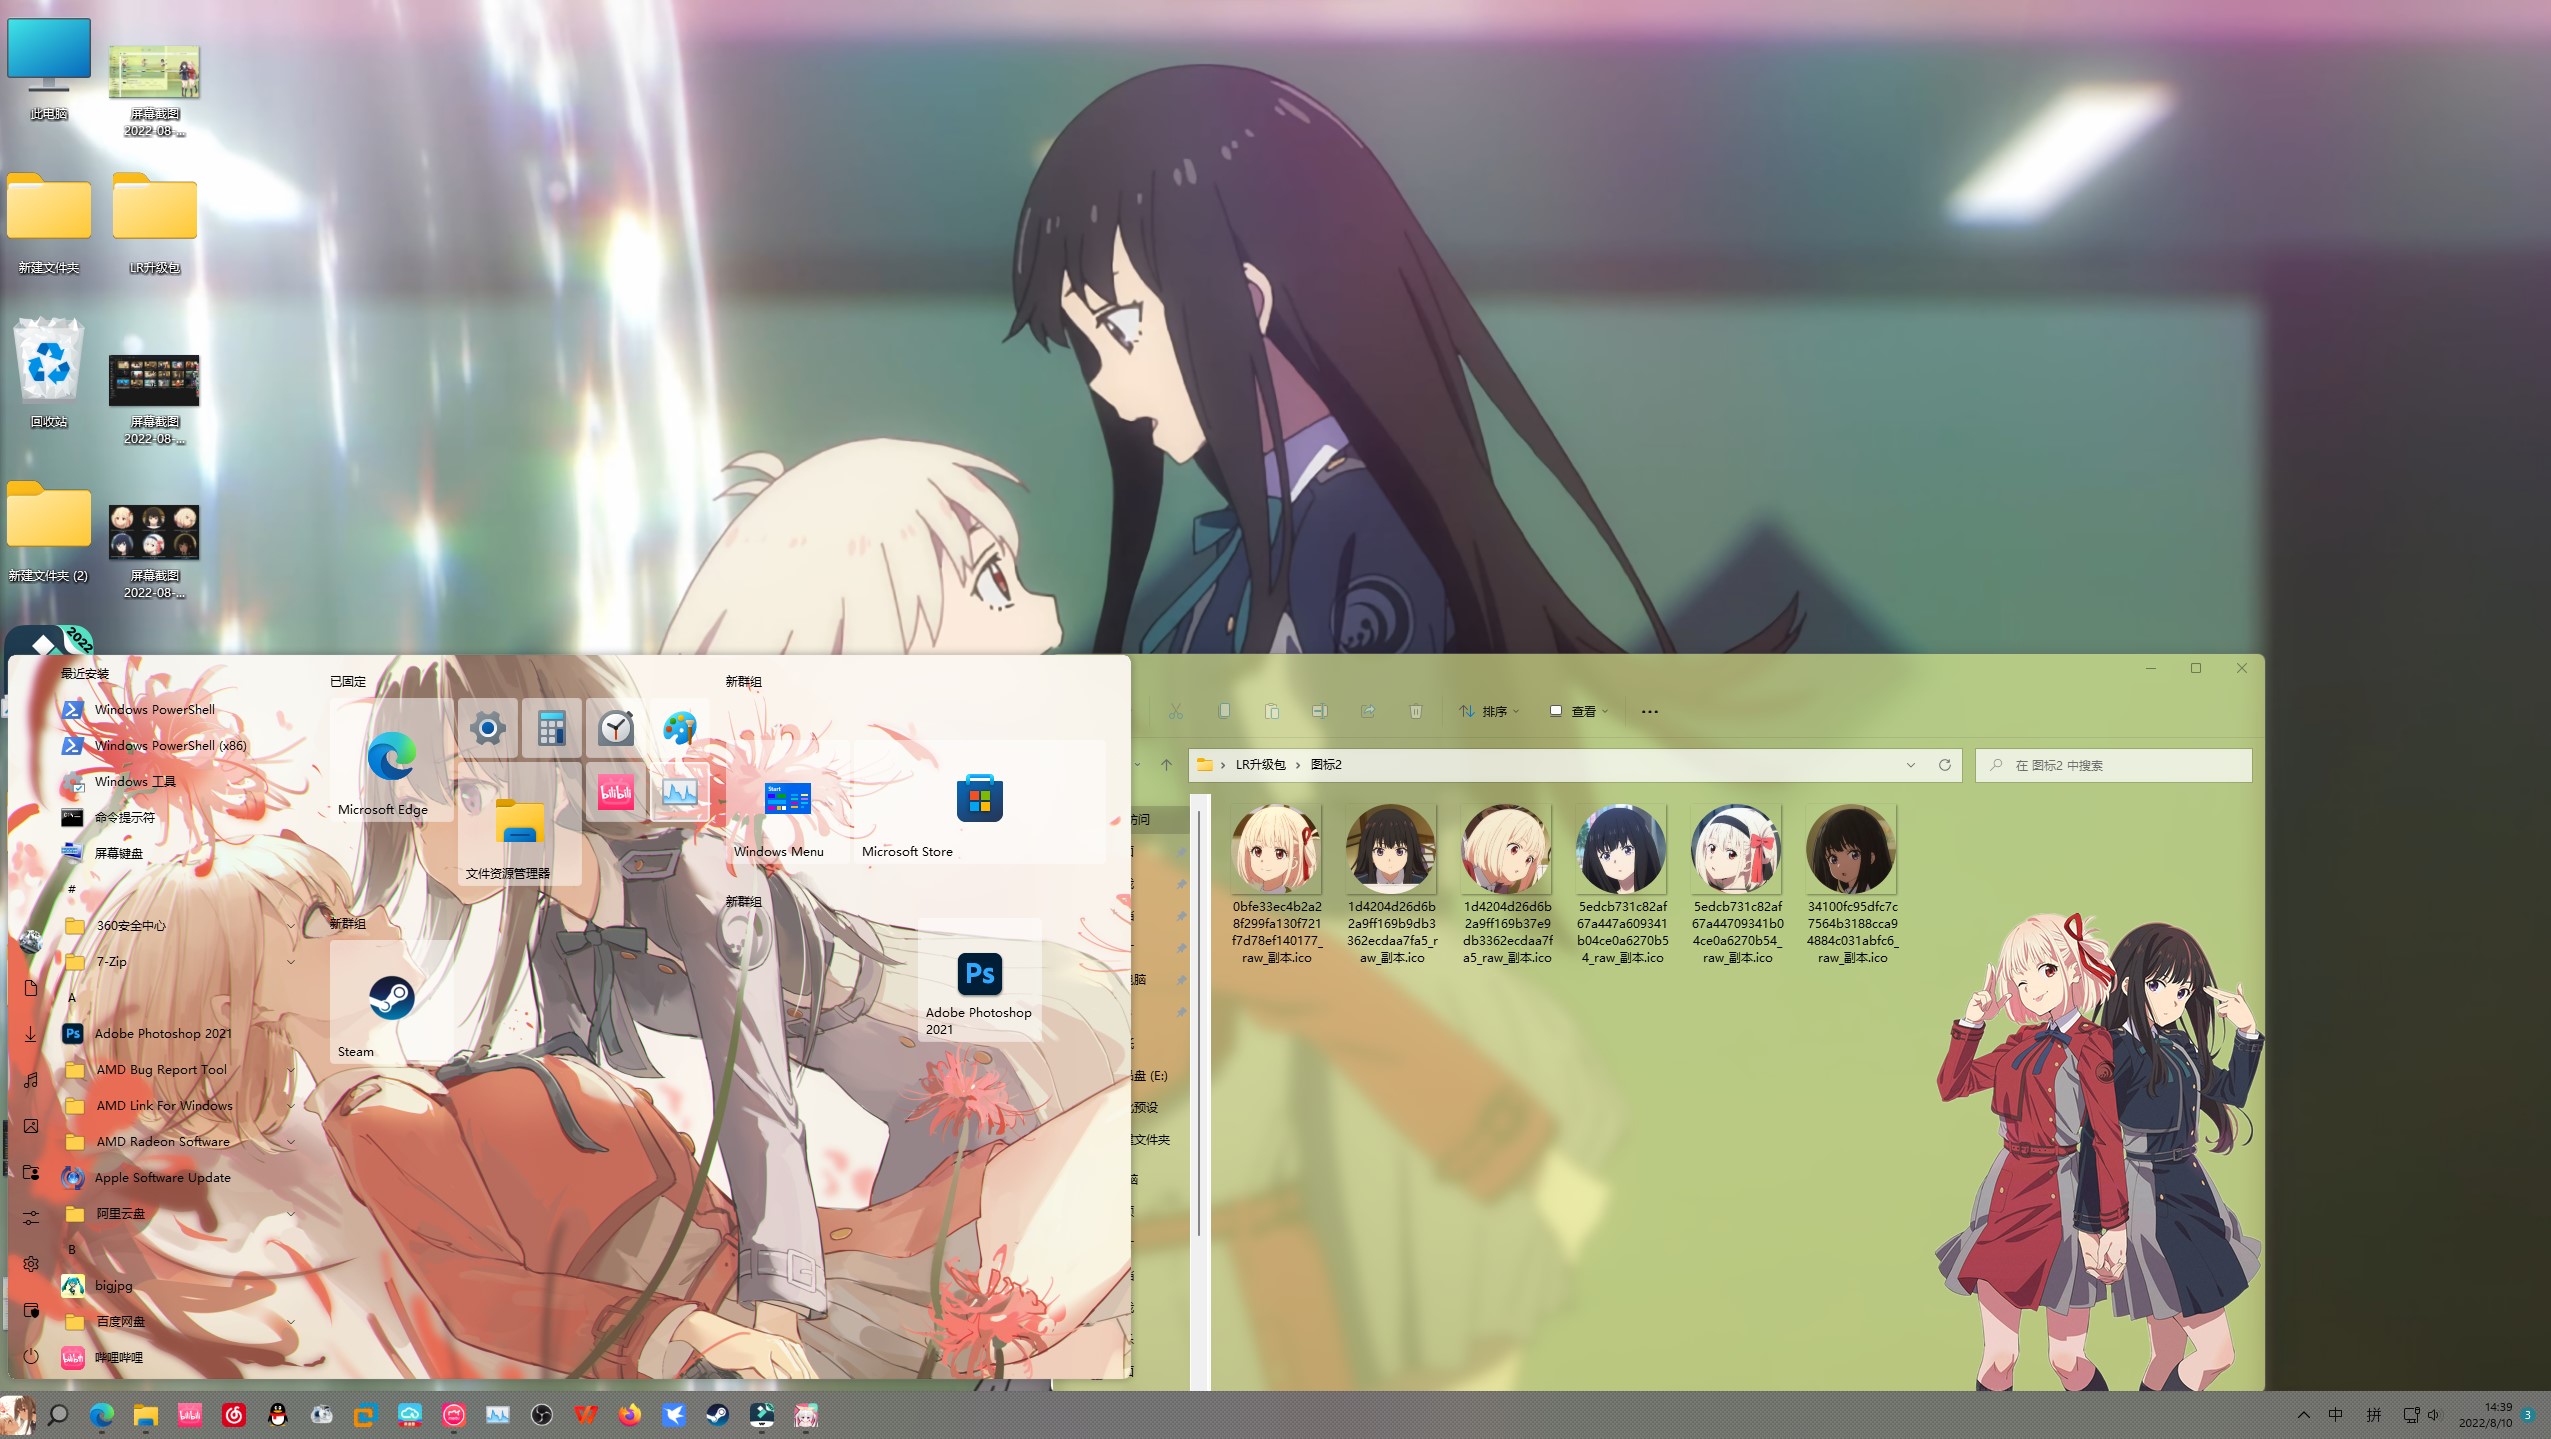Click the OBS Studio taskbar icon
The width and height of the screenshot is (2551, 1439).
click(x=541, y=1415)
